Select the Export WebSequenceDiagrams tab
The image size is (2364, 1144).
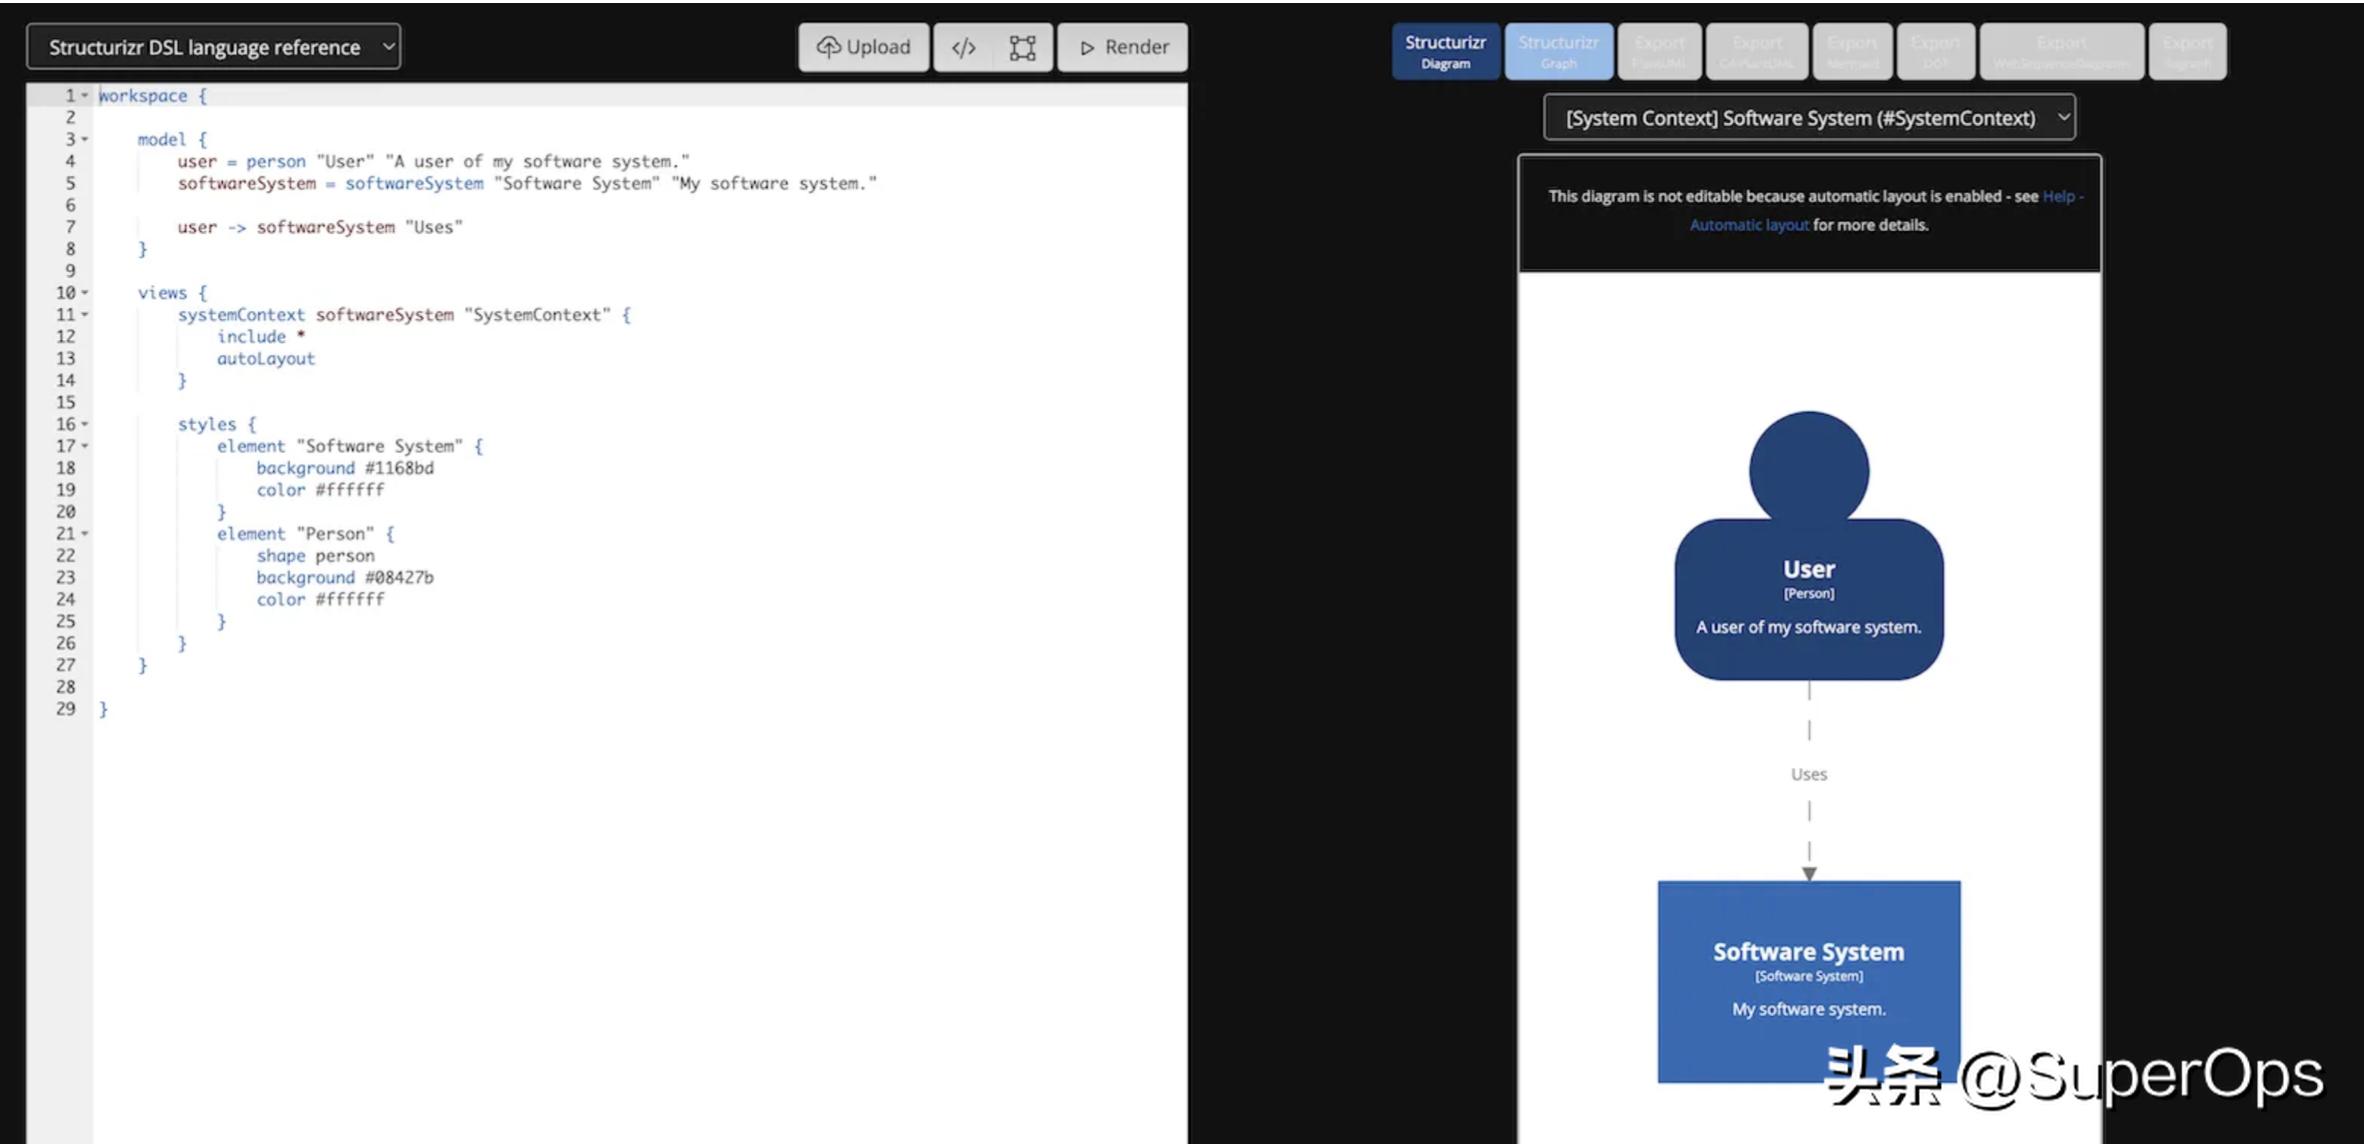[x=2061, y=51]
